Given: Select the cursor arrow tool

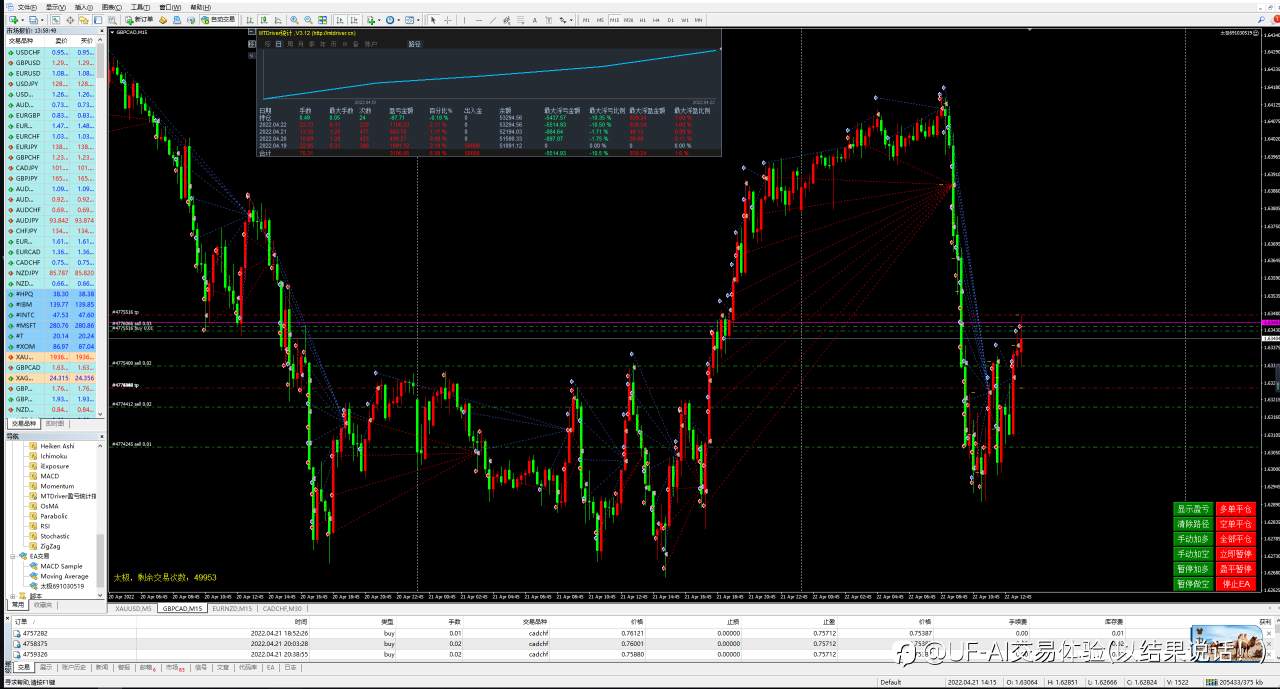Looking at the screenshot, I should (433, 19).
